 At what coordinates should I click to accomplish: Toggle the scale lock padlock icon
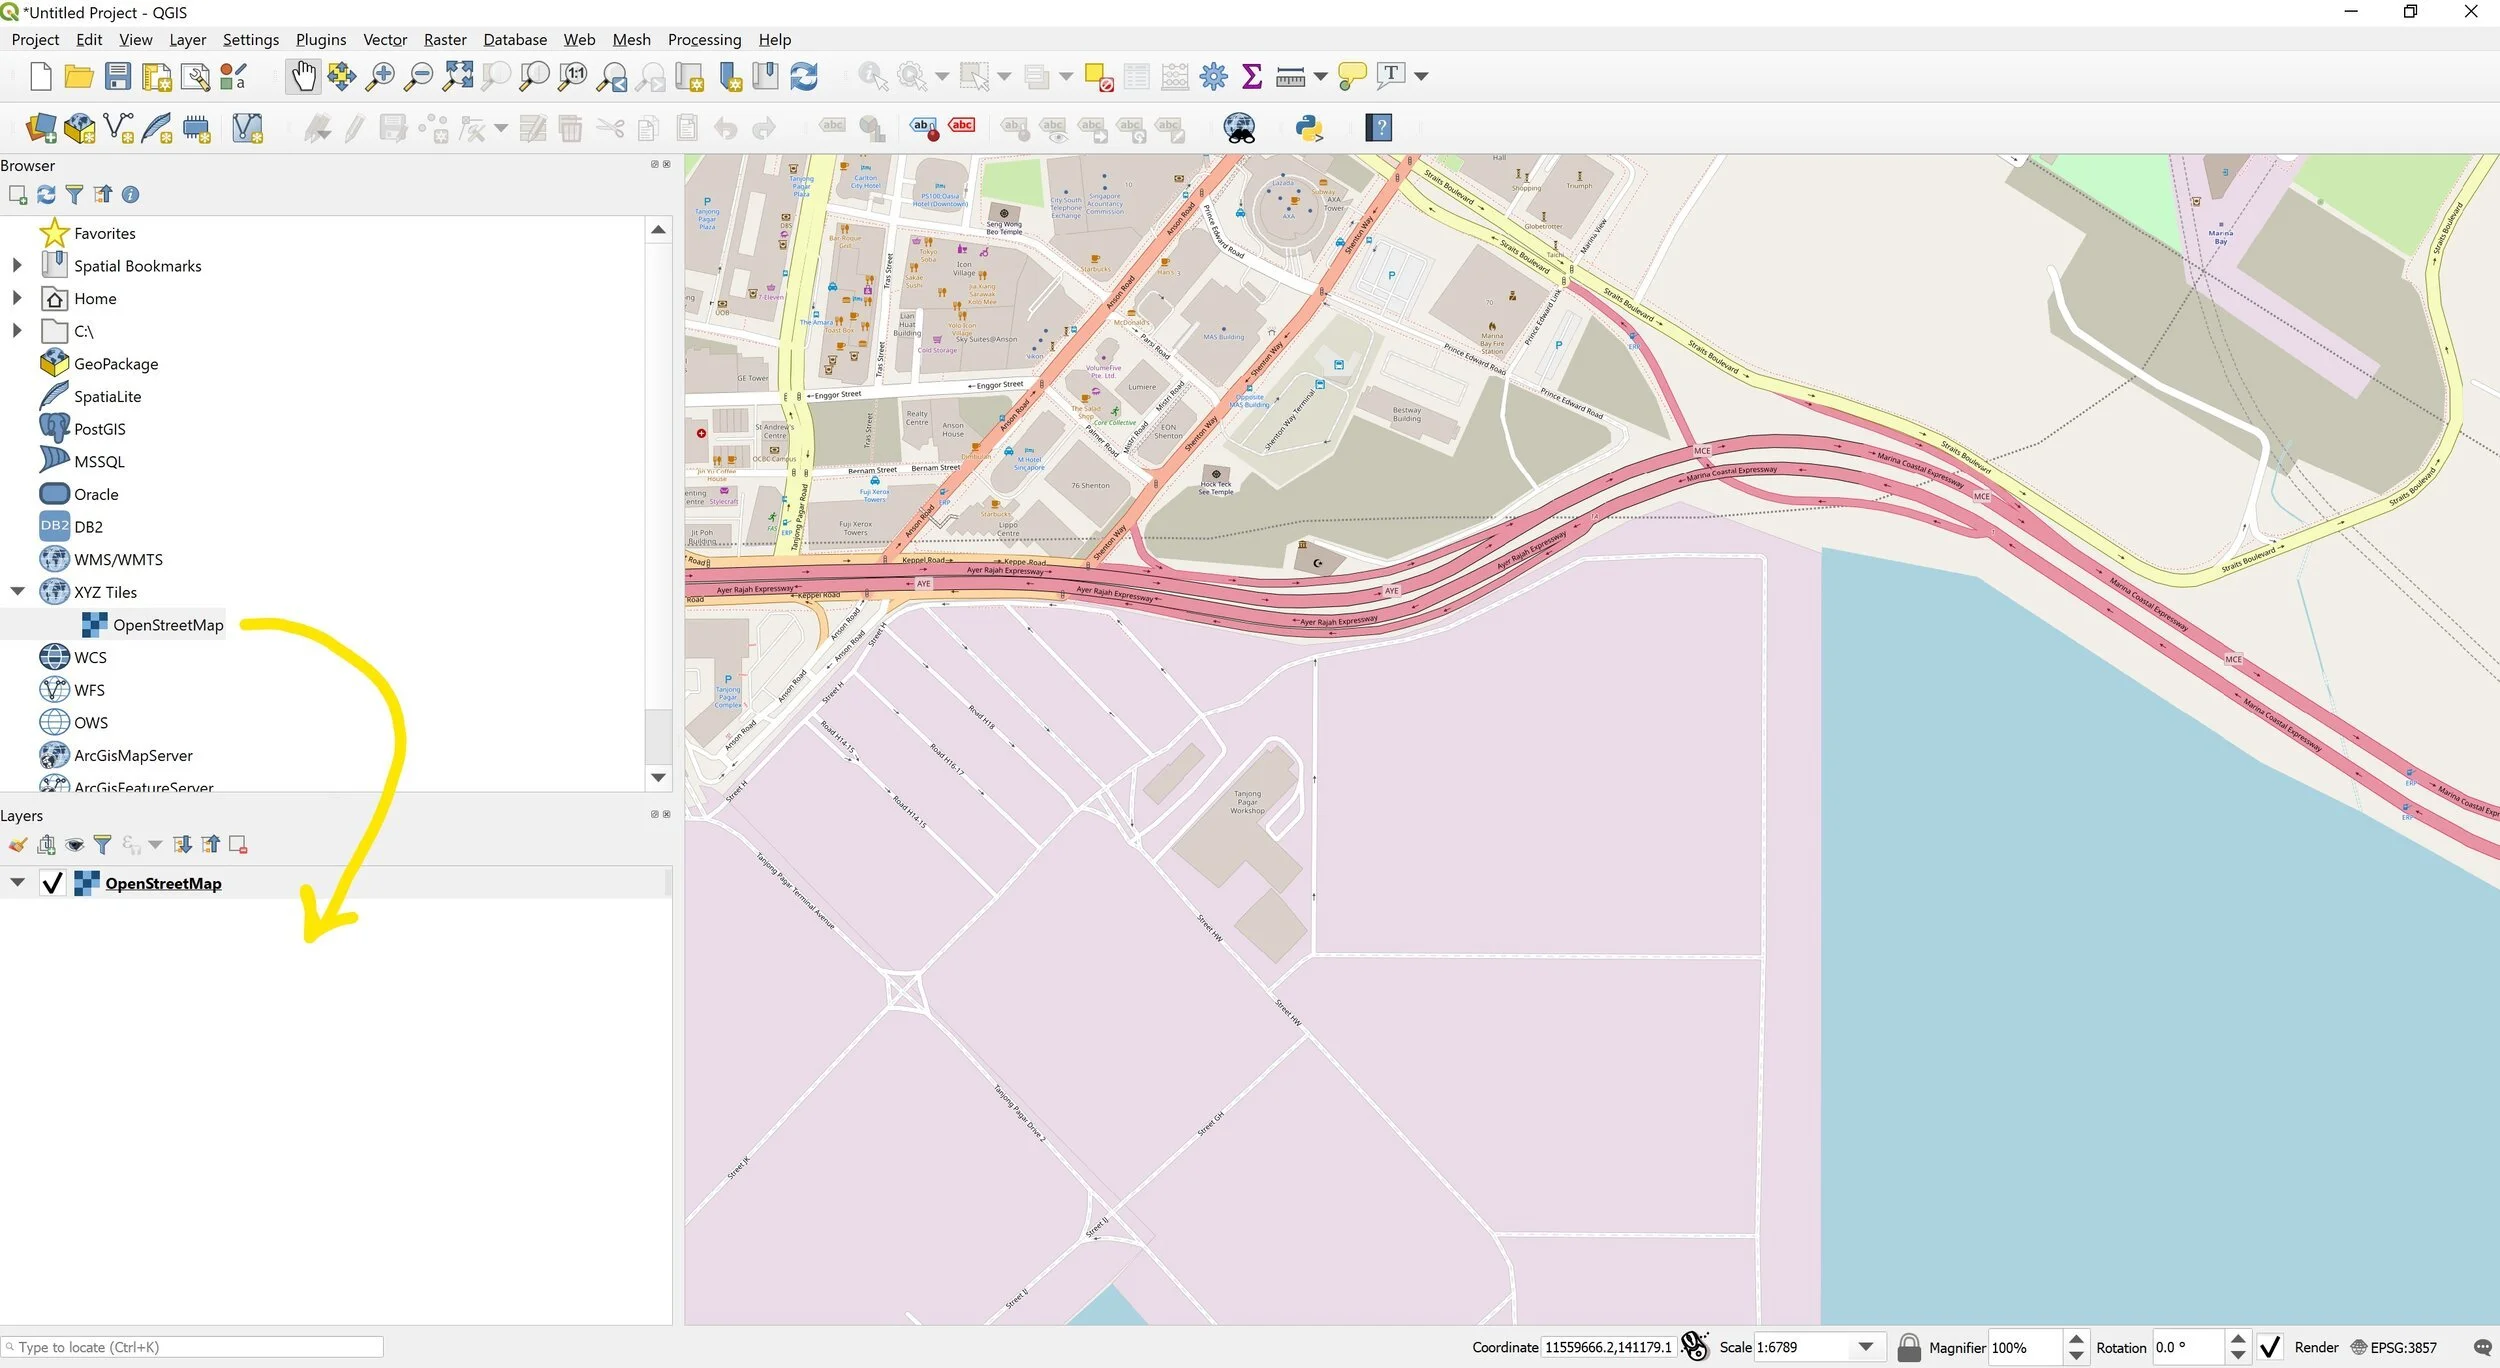tap(1908, 1347)
